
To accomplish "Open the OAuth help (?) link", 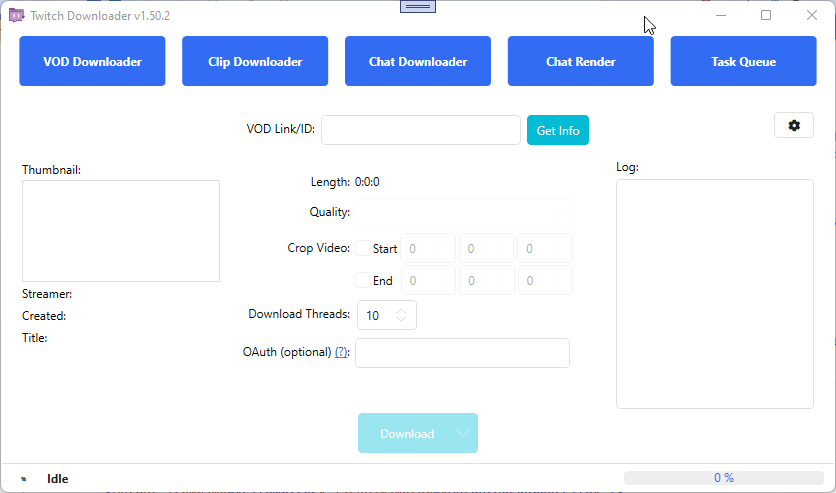I will 341,352.
